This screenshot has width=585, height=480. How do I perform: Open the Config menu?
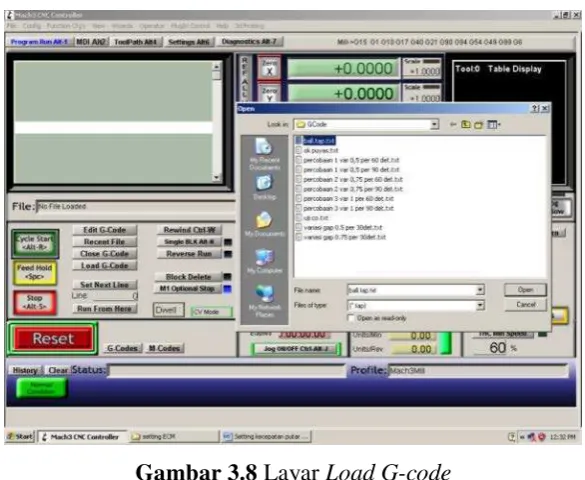click(32, 26)
